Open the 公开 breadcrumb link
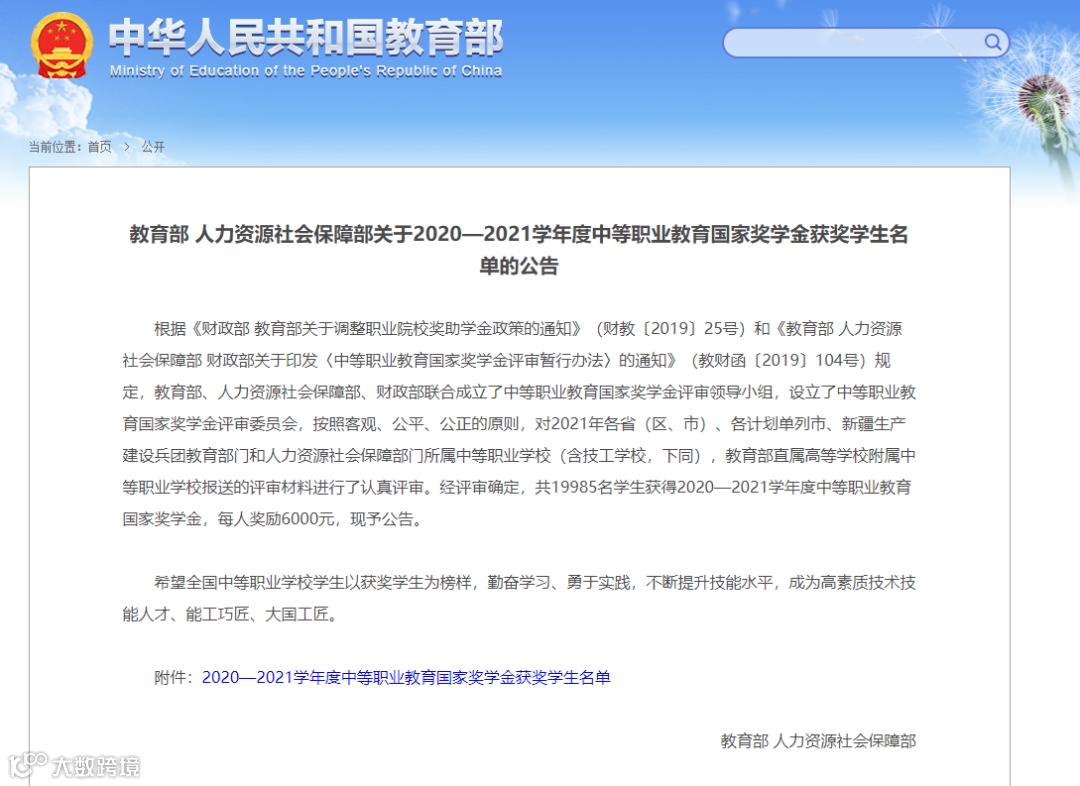The height and width of the screenshot is (786, 1080). click(x=153, y=147)
